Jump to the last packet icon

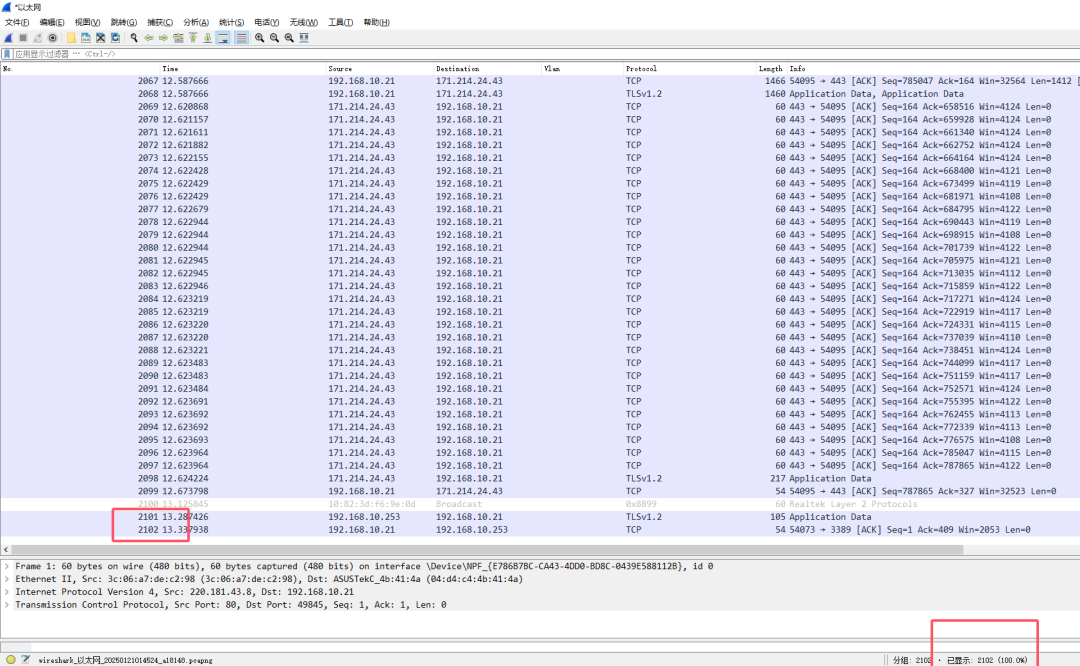tap(207, 38)
